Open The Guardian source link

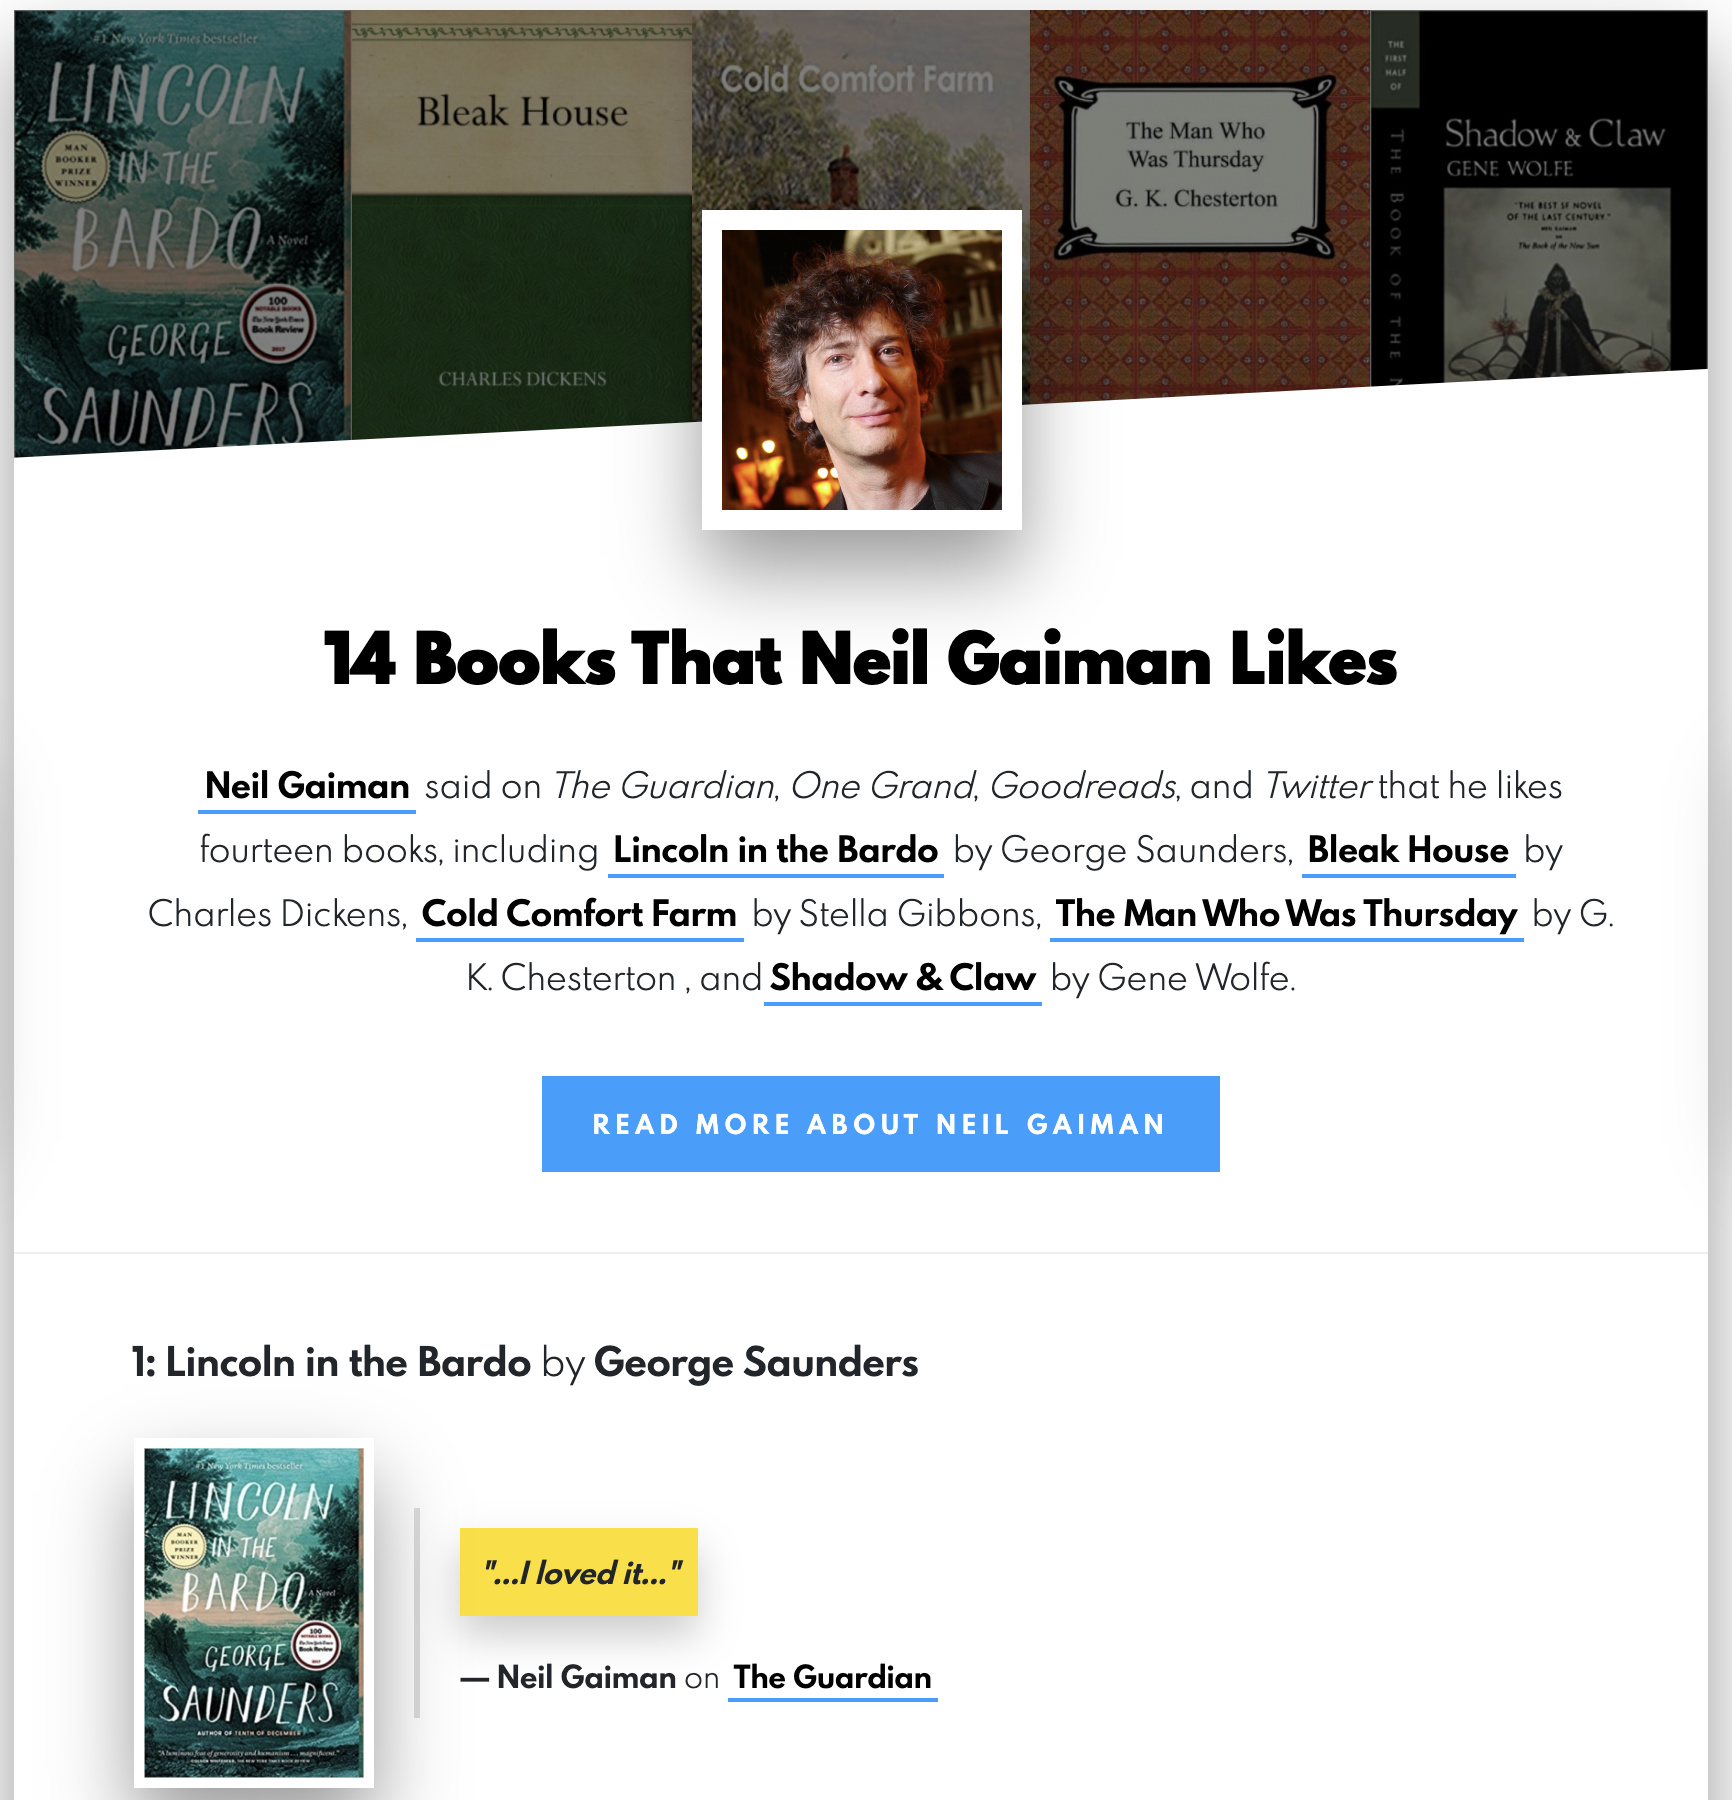click(x=832, y=1677)
